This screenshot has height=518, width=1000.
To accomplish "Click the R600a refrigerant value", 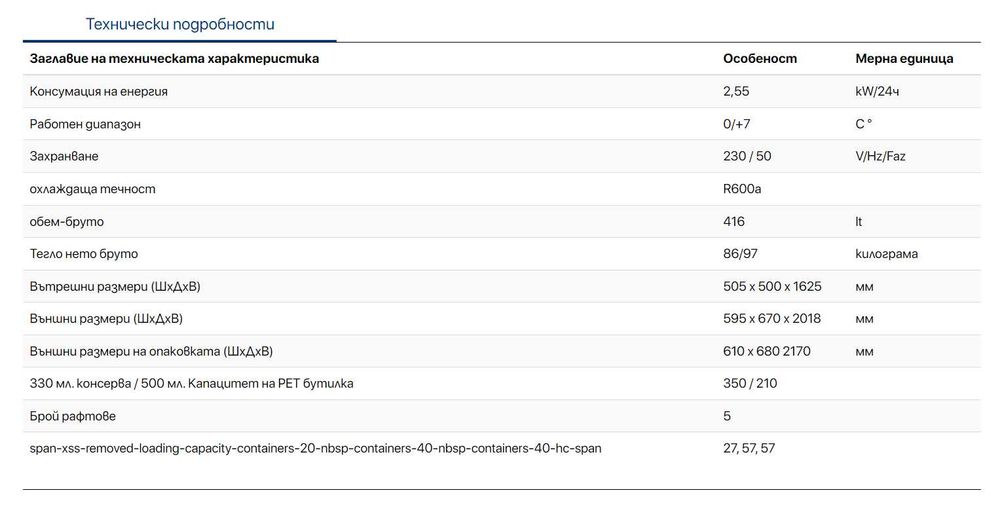I will pyautogui.click(x=742, y=189).
